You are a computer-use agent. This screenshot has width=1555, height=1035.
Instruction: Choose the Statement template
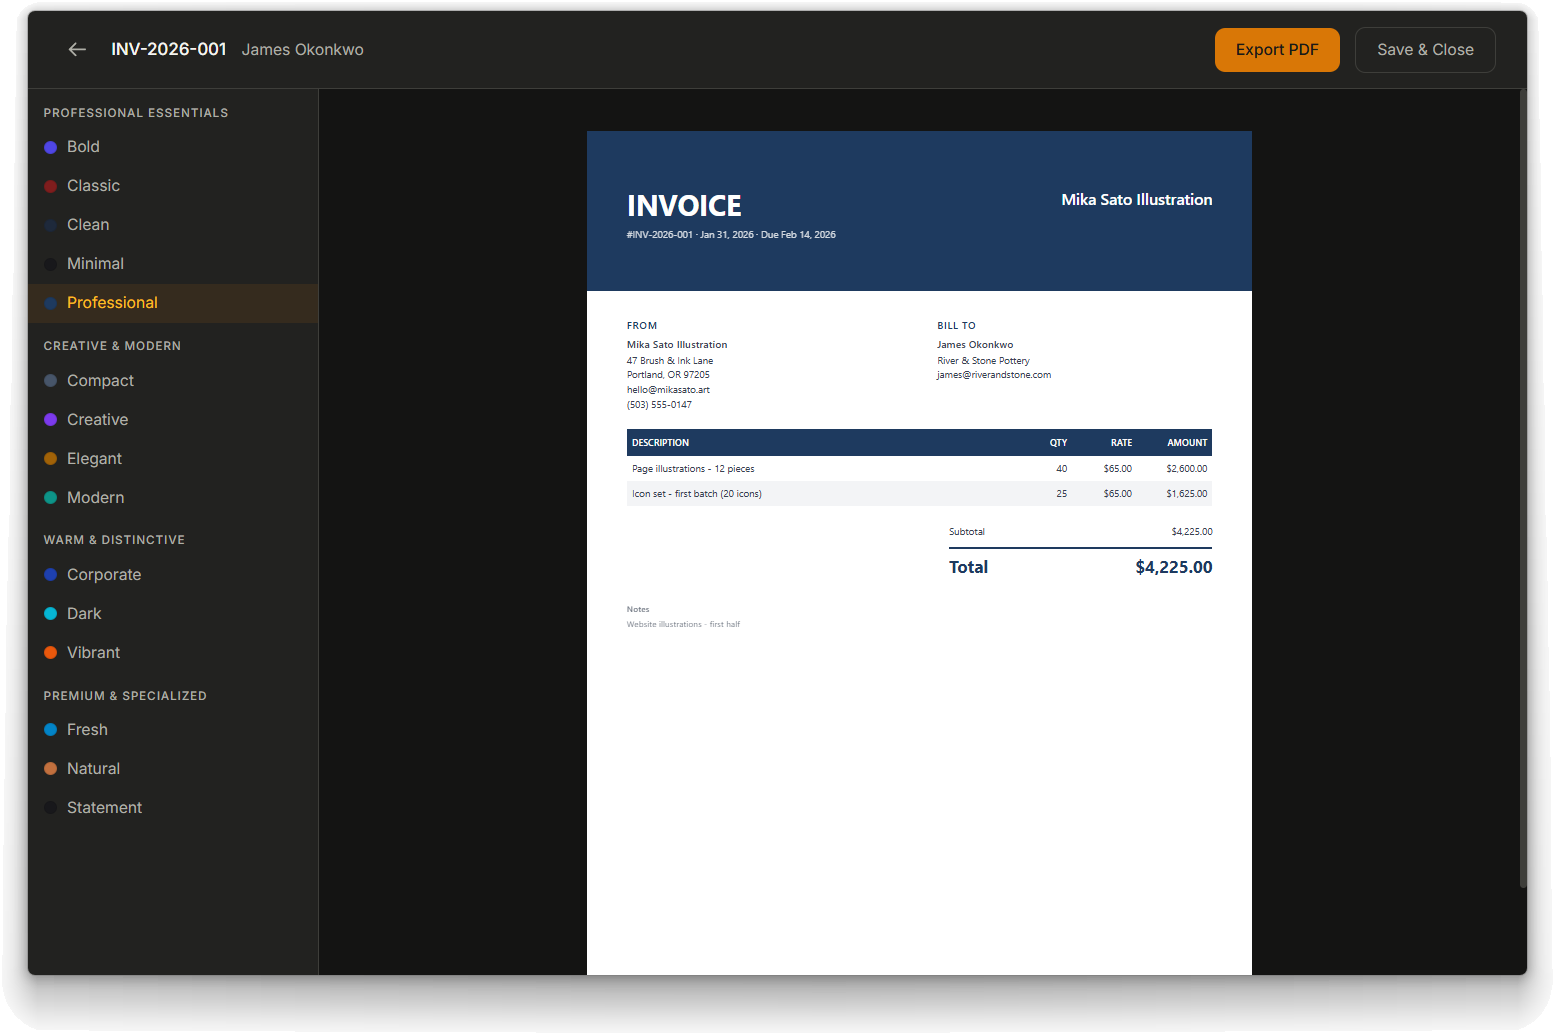[104, 808]
